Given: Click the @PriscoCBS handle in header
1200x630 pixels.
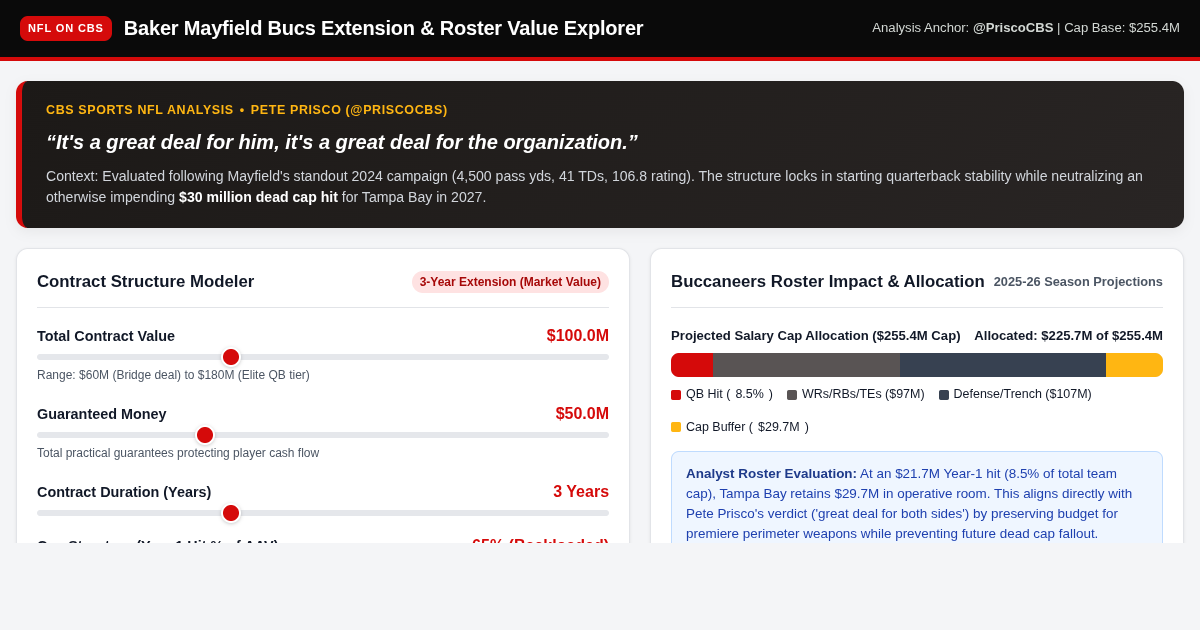Looking at the screenshot, I should [1013, 28].
